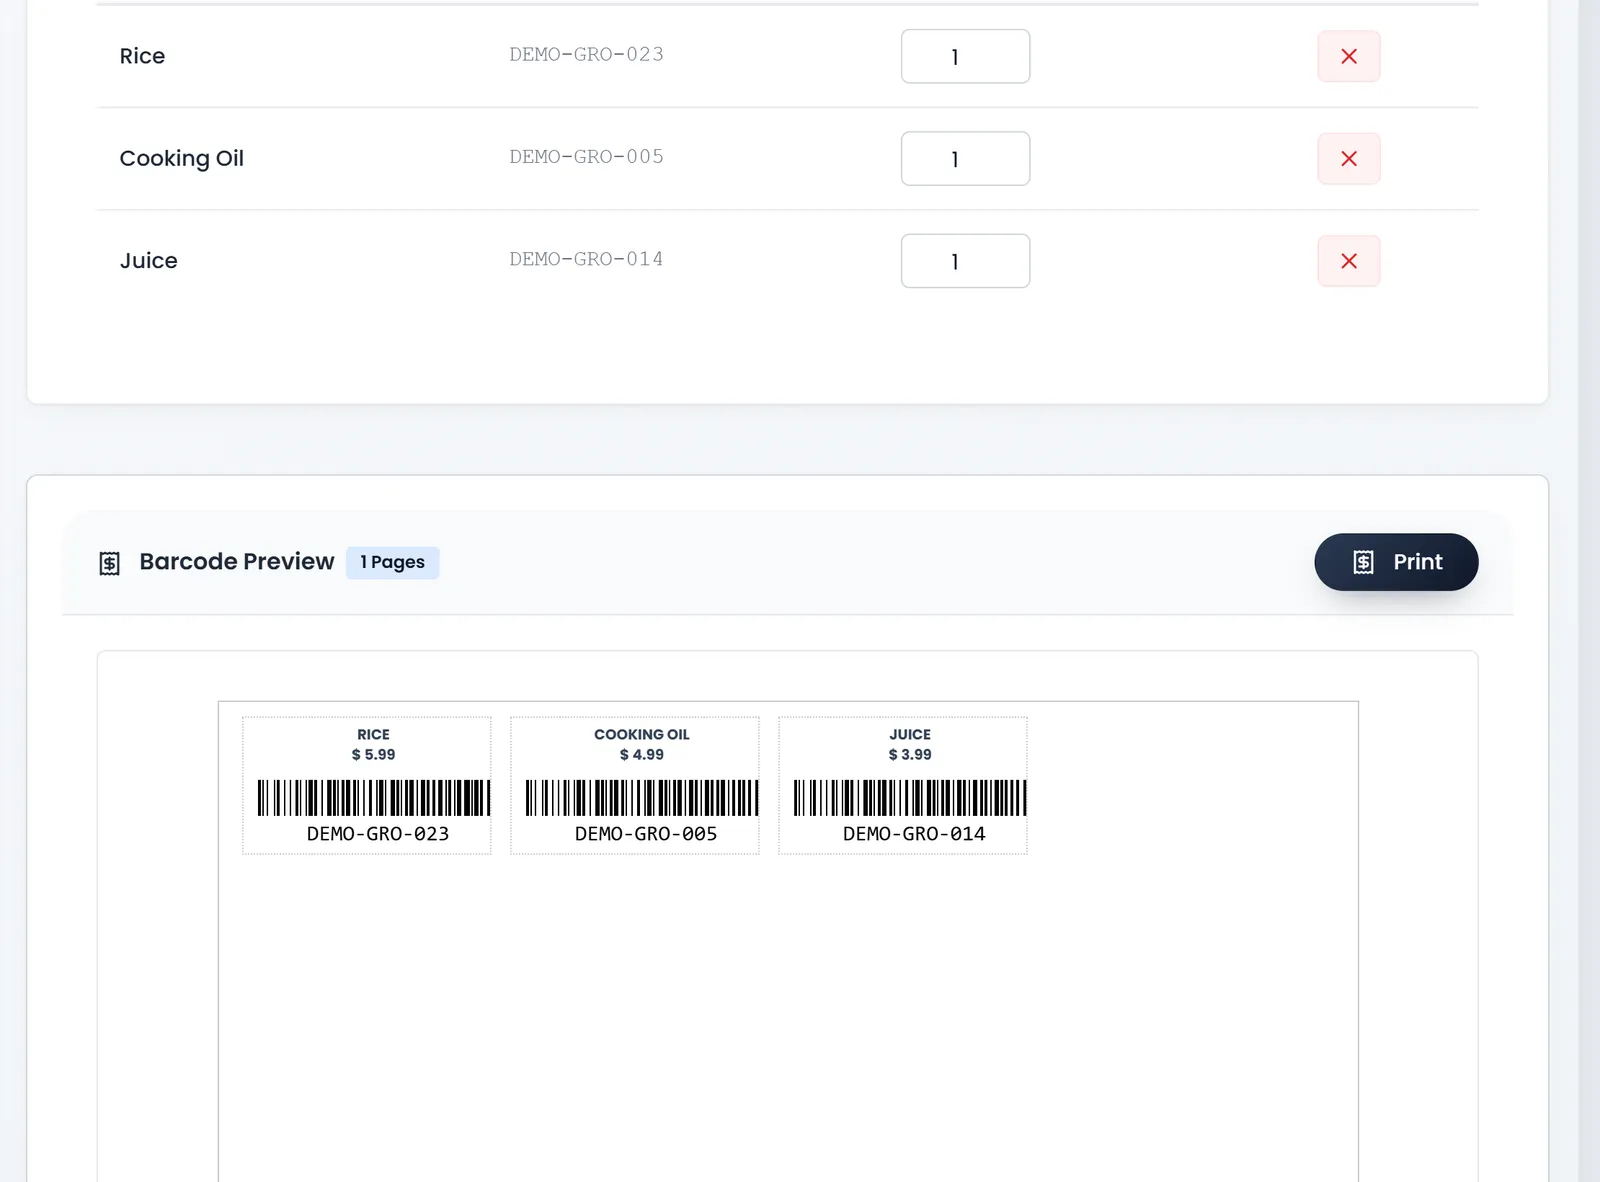
Task: Click the Barcode Preview receipt icon
Action: [x=110, y=563]
